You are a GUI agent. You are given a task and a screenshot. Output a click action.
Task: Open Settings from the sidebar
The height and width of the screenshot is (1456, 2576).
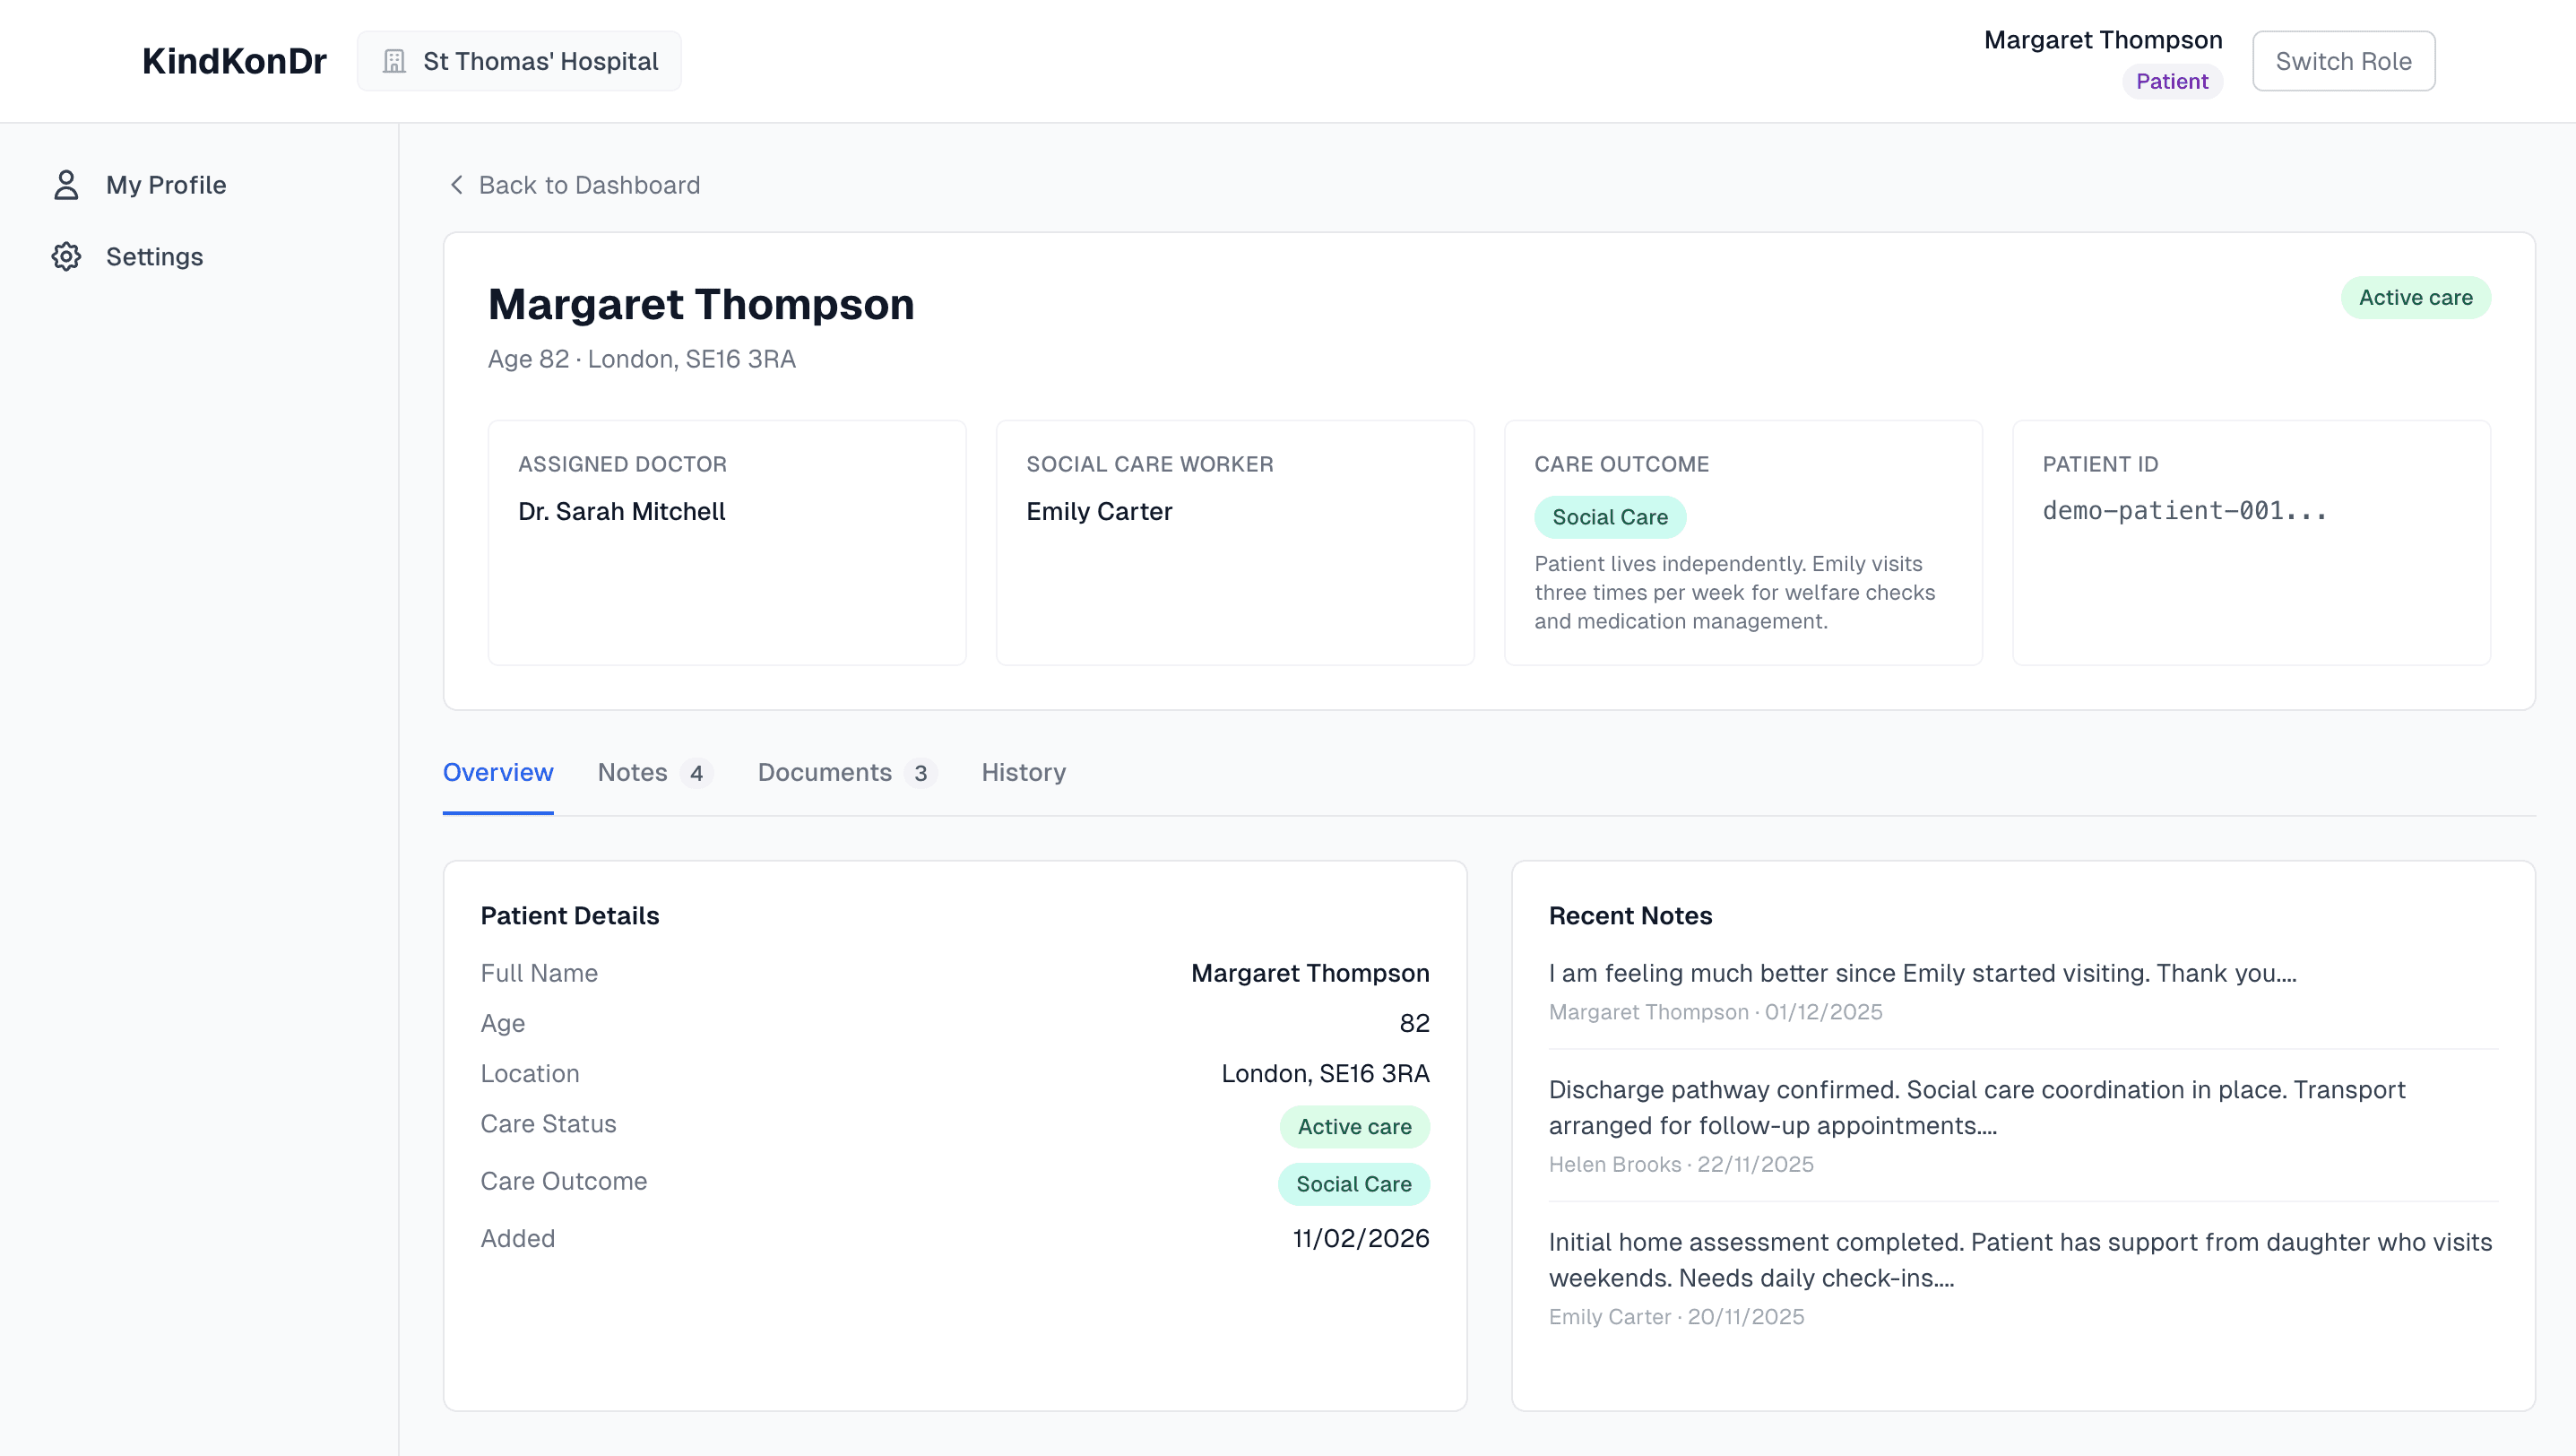154,257
